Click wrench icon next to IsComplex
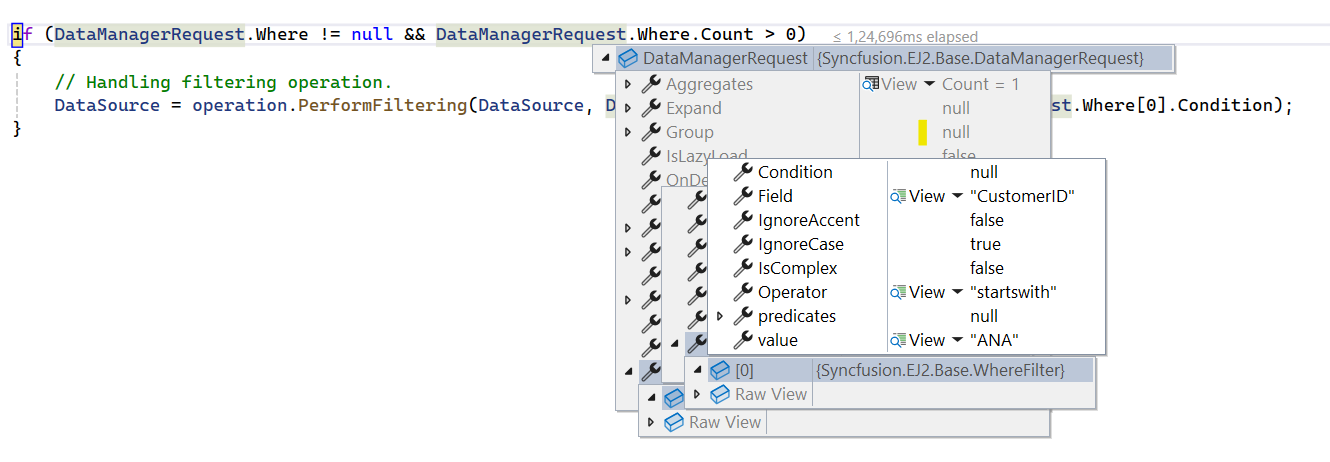1330x462 pixels. click(742, 268)
